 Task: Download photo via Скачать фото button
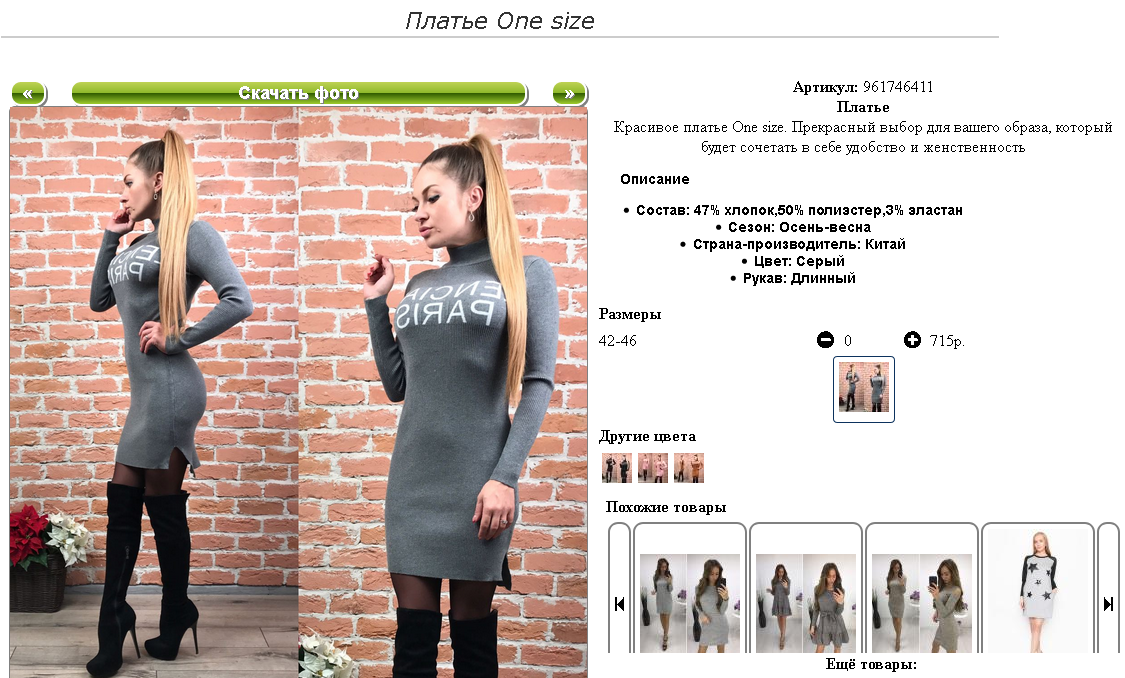click(298, 93)
